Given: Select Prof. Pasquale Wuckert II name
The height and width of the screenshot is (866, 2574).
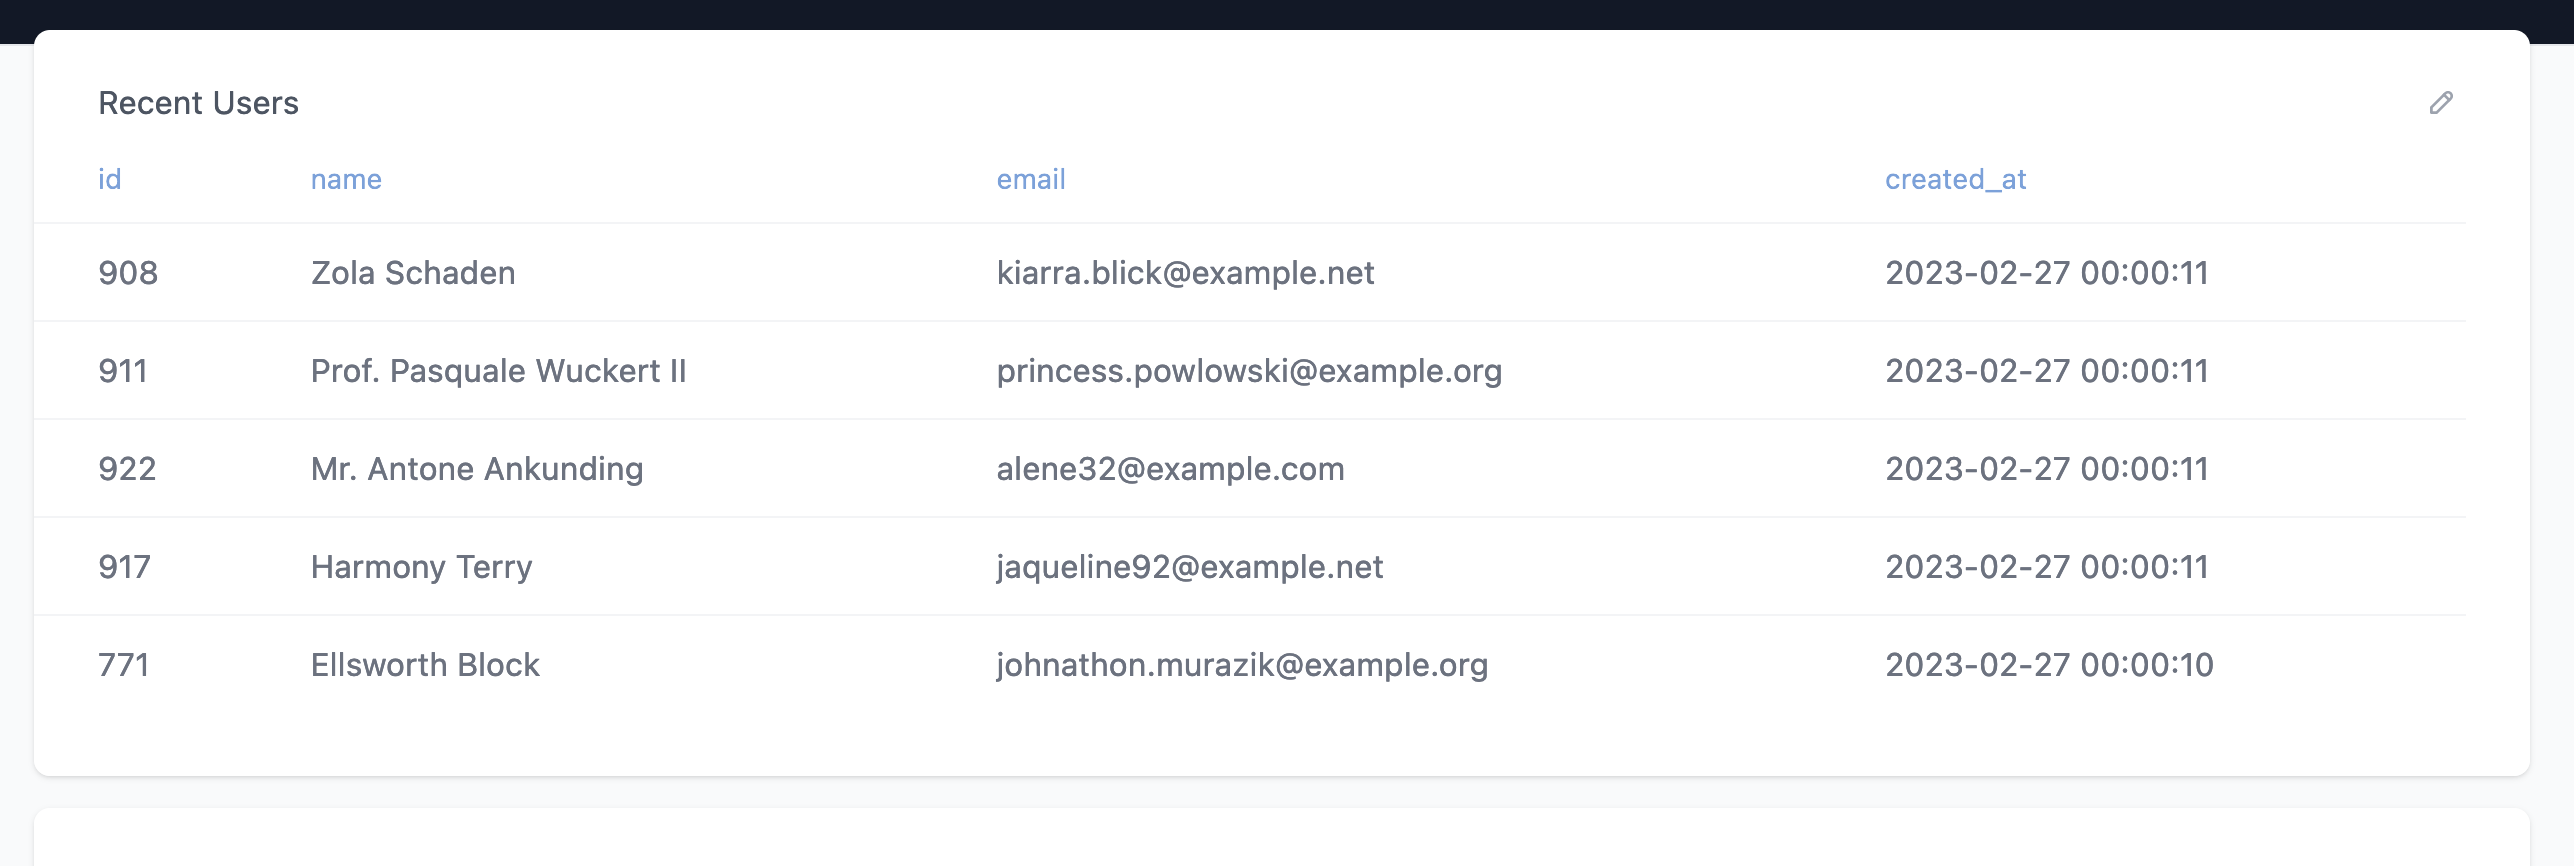Looking at the screenshot, I should [x=498, y=371].
